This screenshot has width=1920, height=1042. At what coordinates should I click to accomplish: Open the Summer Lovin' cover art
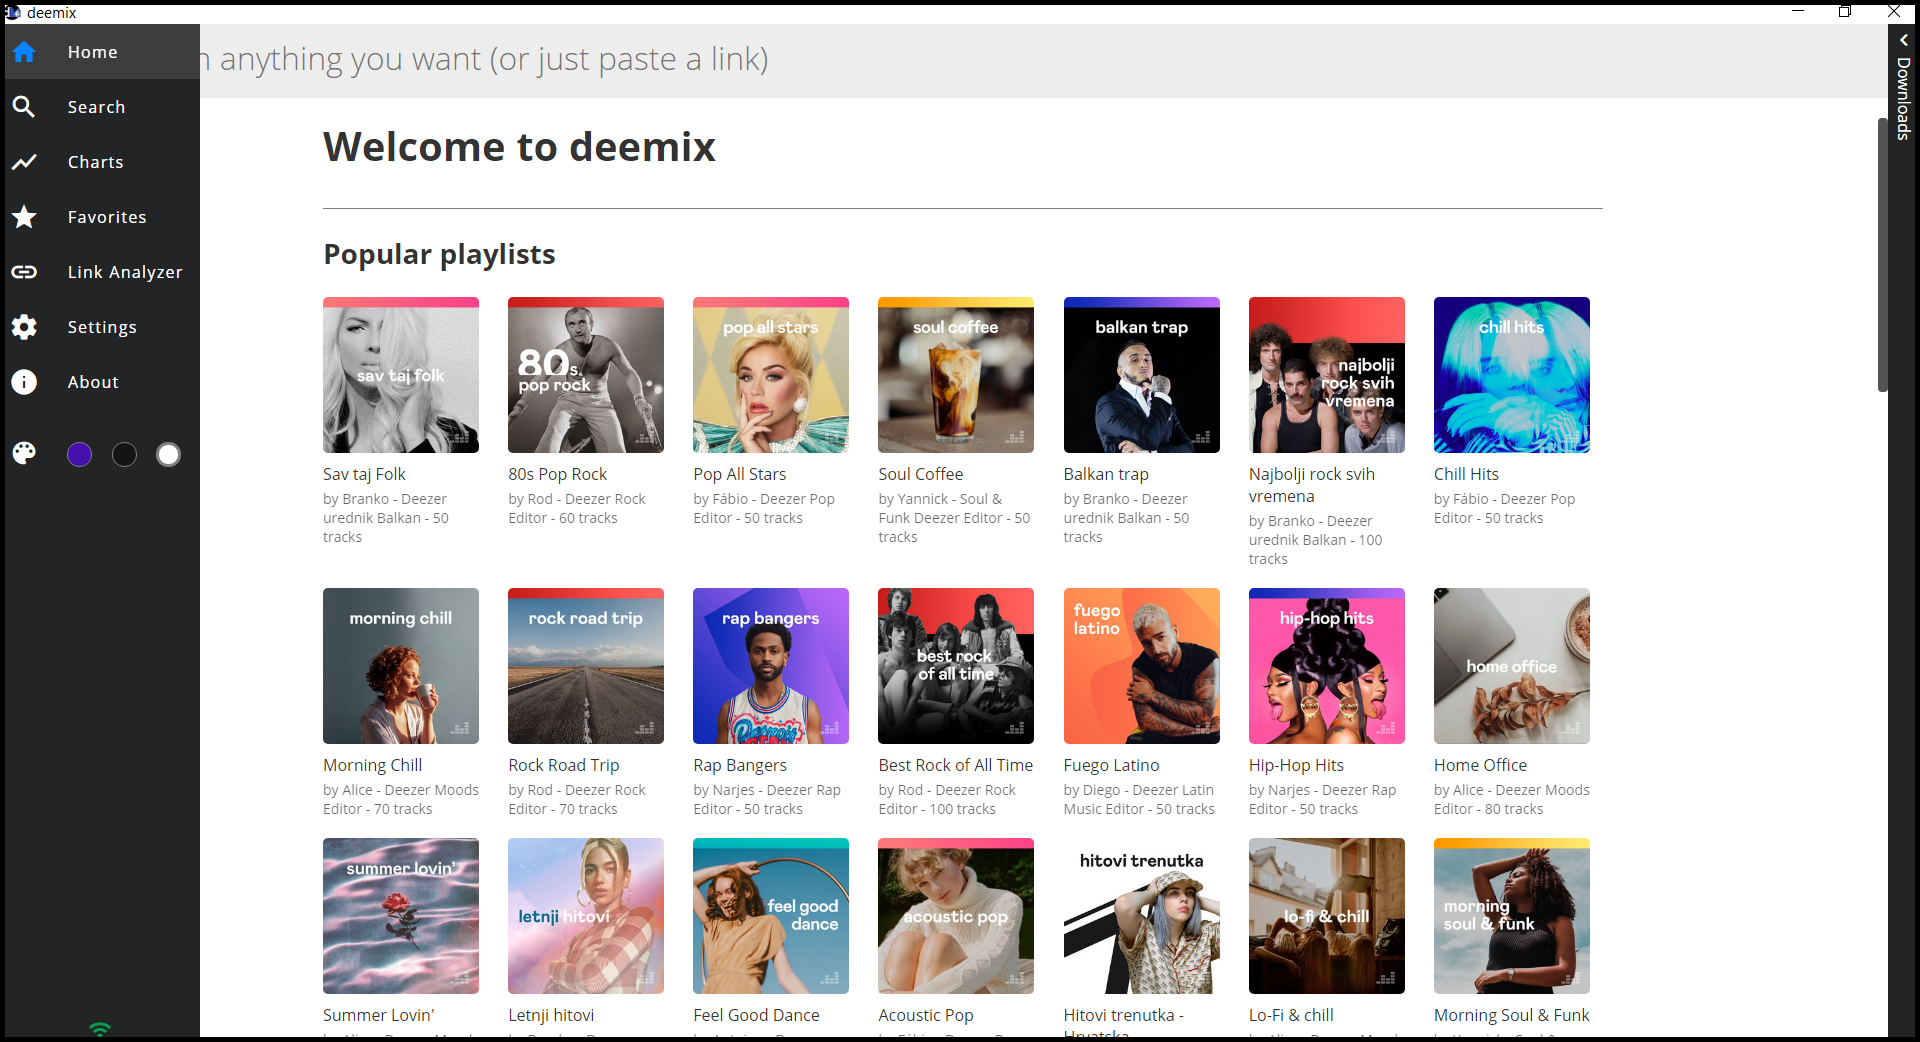(401, 916)
